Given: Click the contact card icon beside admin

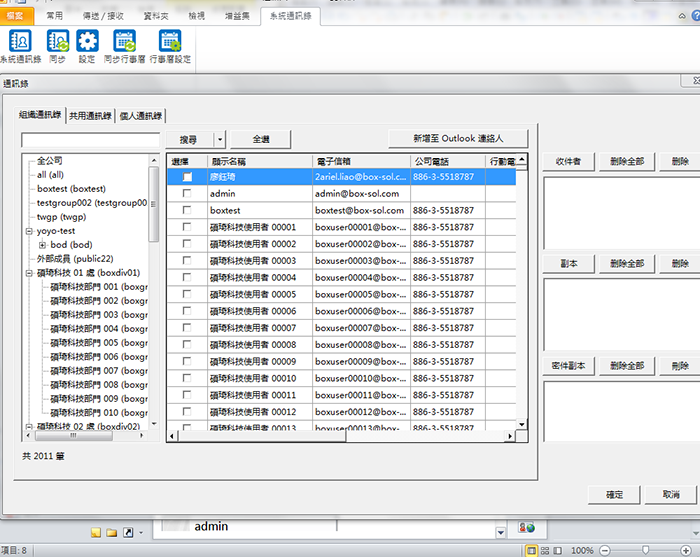Looking at the screenshot, I should click(x=527, y=528).
